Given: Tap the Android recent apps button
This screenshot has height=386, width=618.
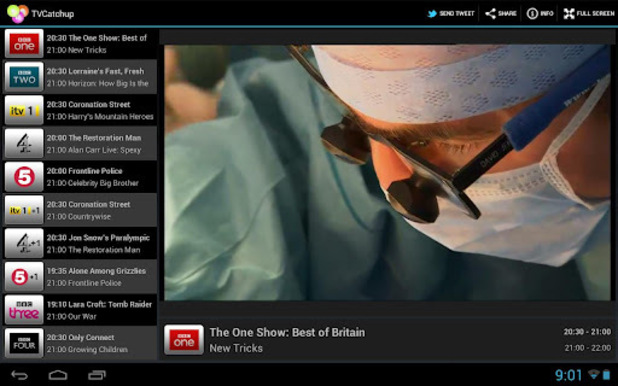Looking at the screenshot, I should pos(97,375).
